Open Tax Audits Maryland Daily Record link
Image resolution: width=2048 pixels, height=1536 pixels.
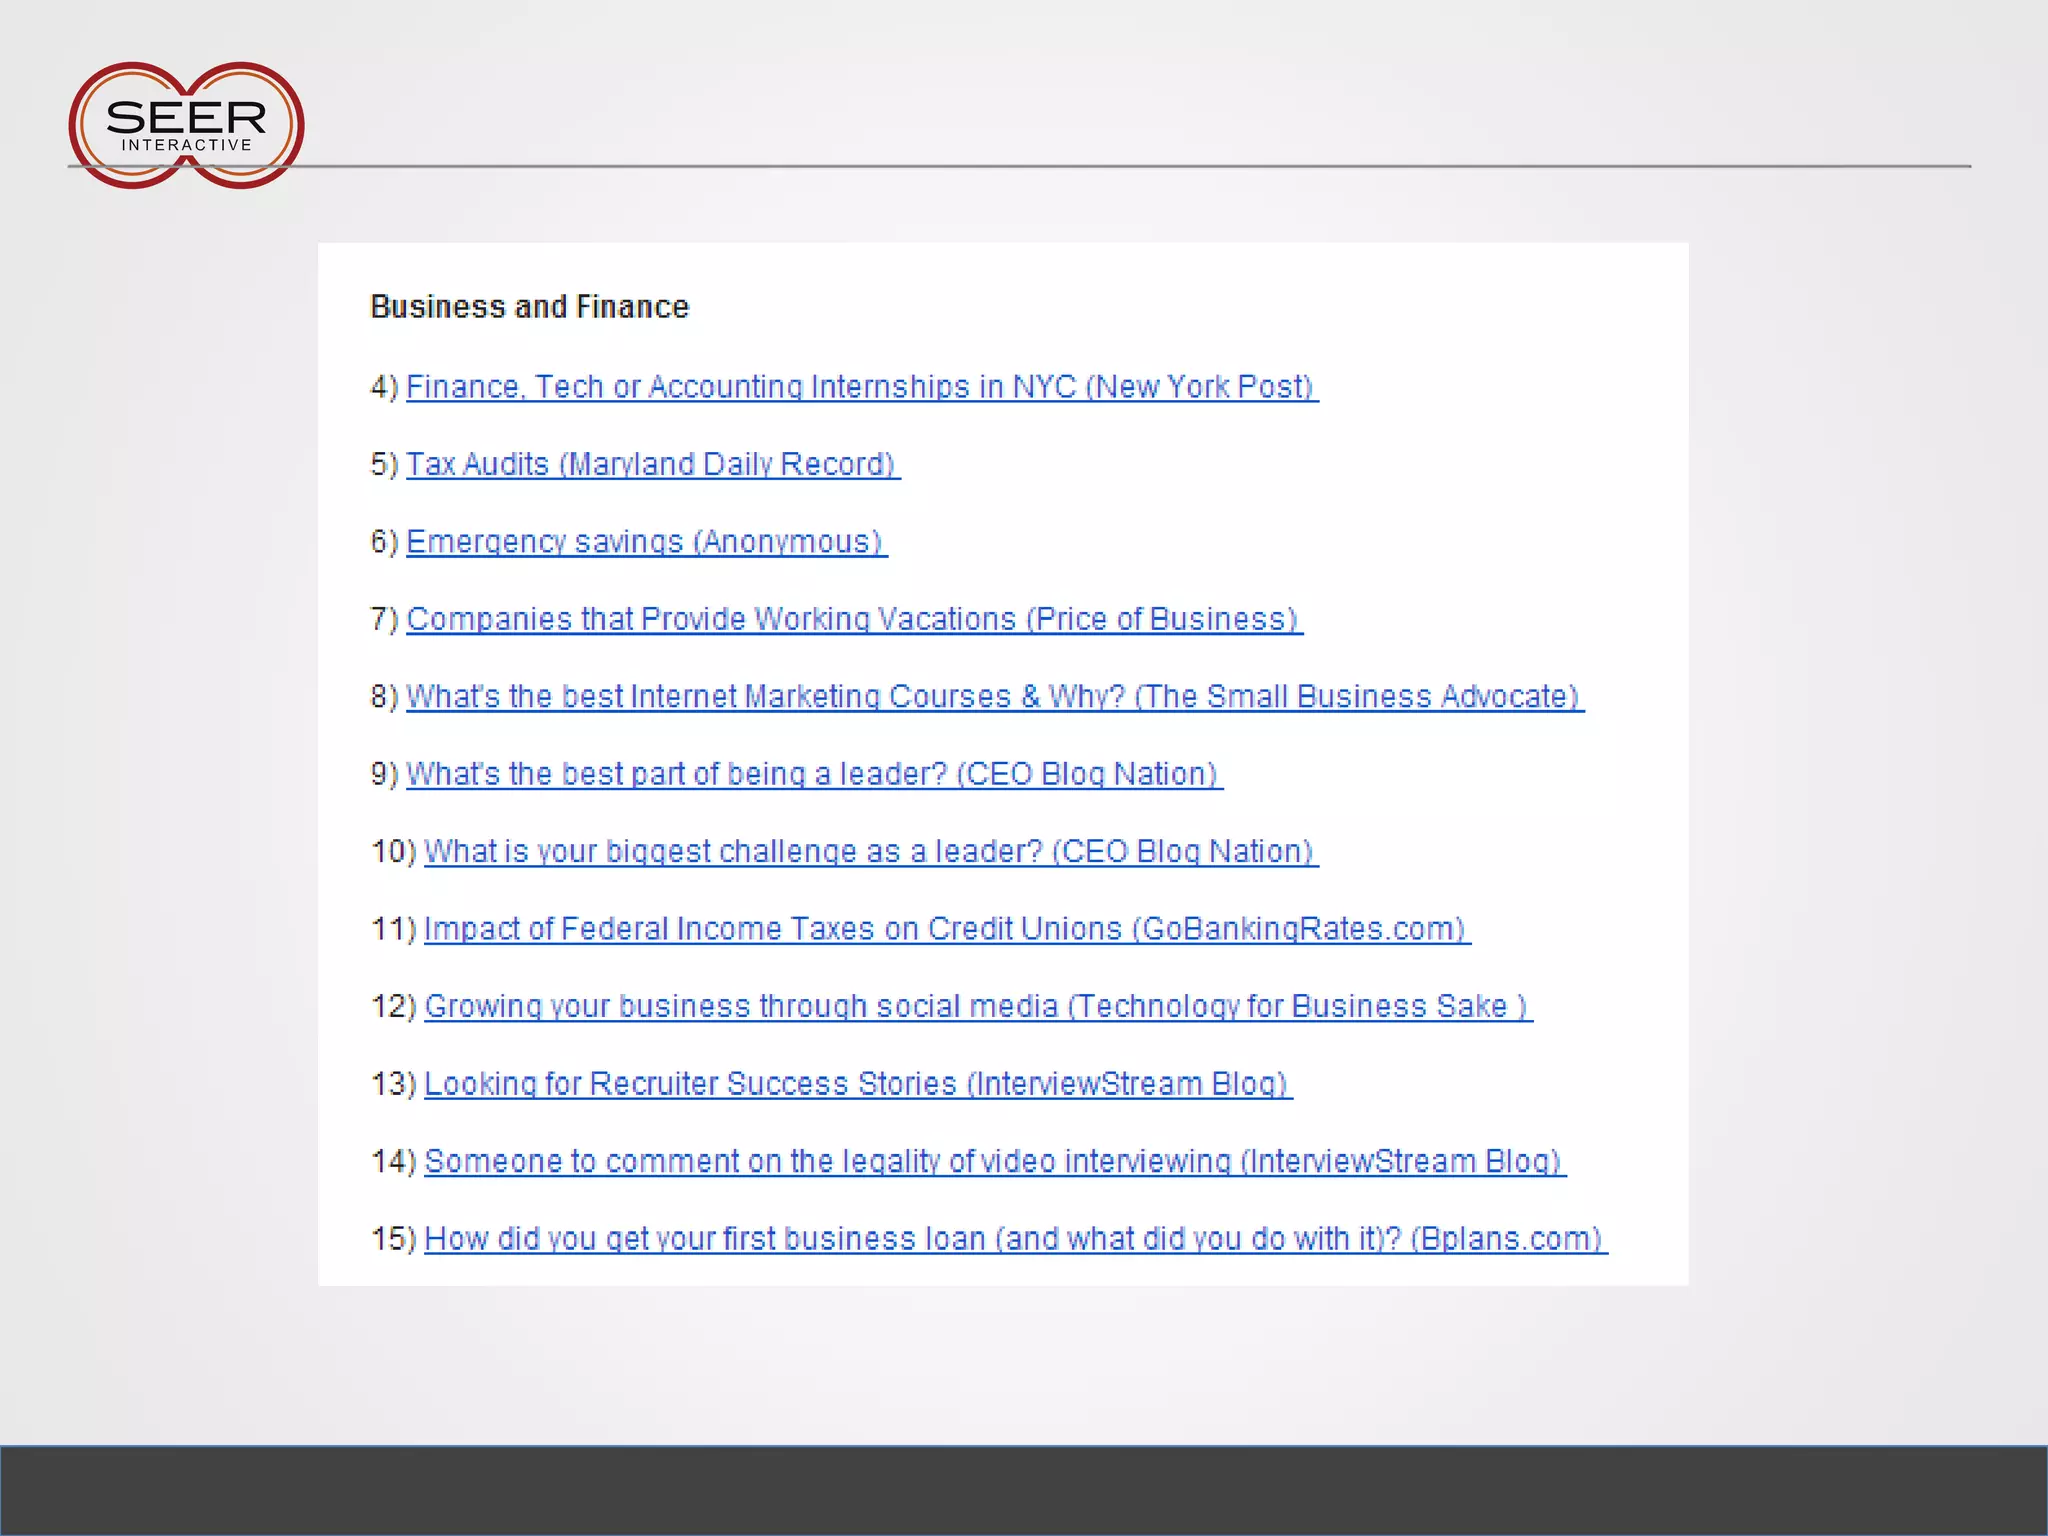pos(651,464)
